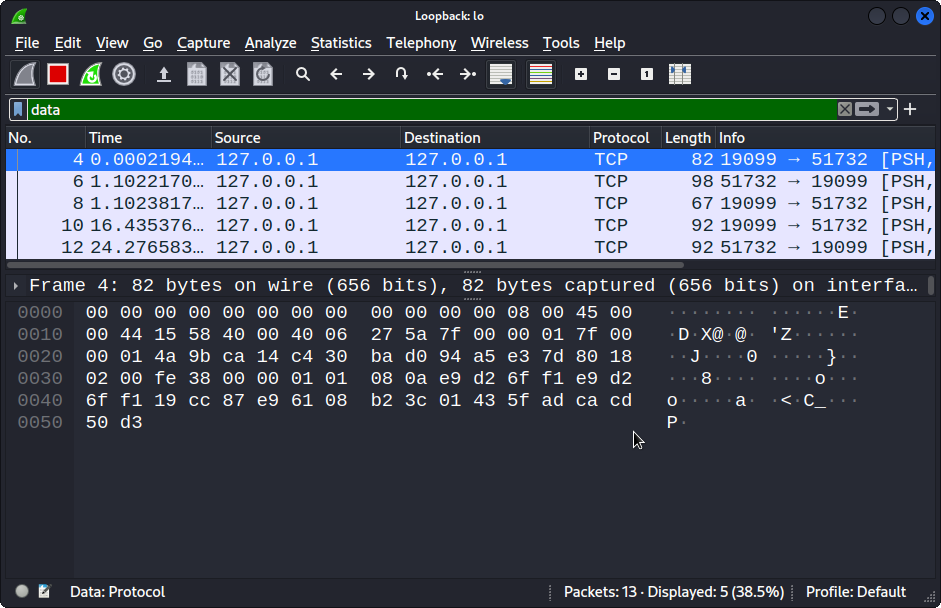Sort by the Destination column header
Image resolution: width=941 pixels, height=608 pixels.
click(x=495, y=138)
